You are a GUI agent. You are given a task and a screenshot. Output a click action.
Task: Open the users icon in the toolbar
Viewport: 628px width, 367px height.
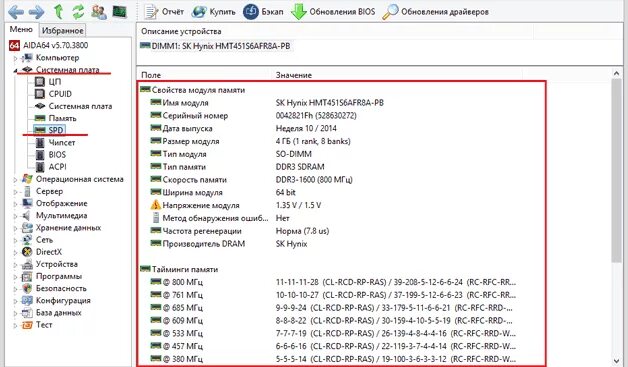tap(99, 12)
